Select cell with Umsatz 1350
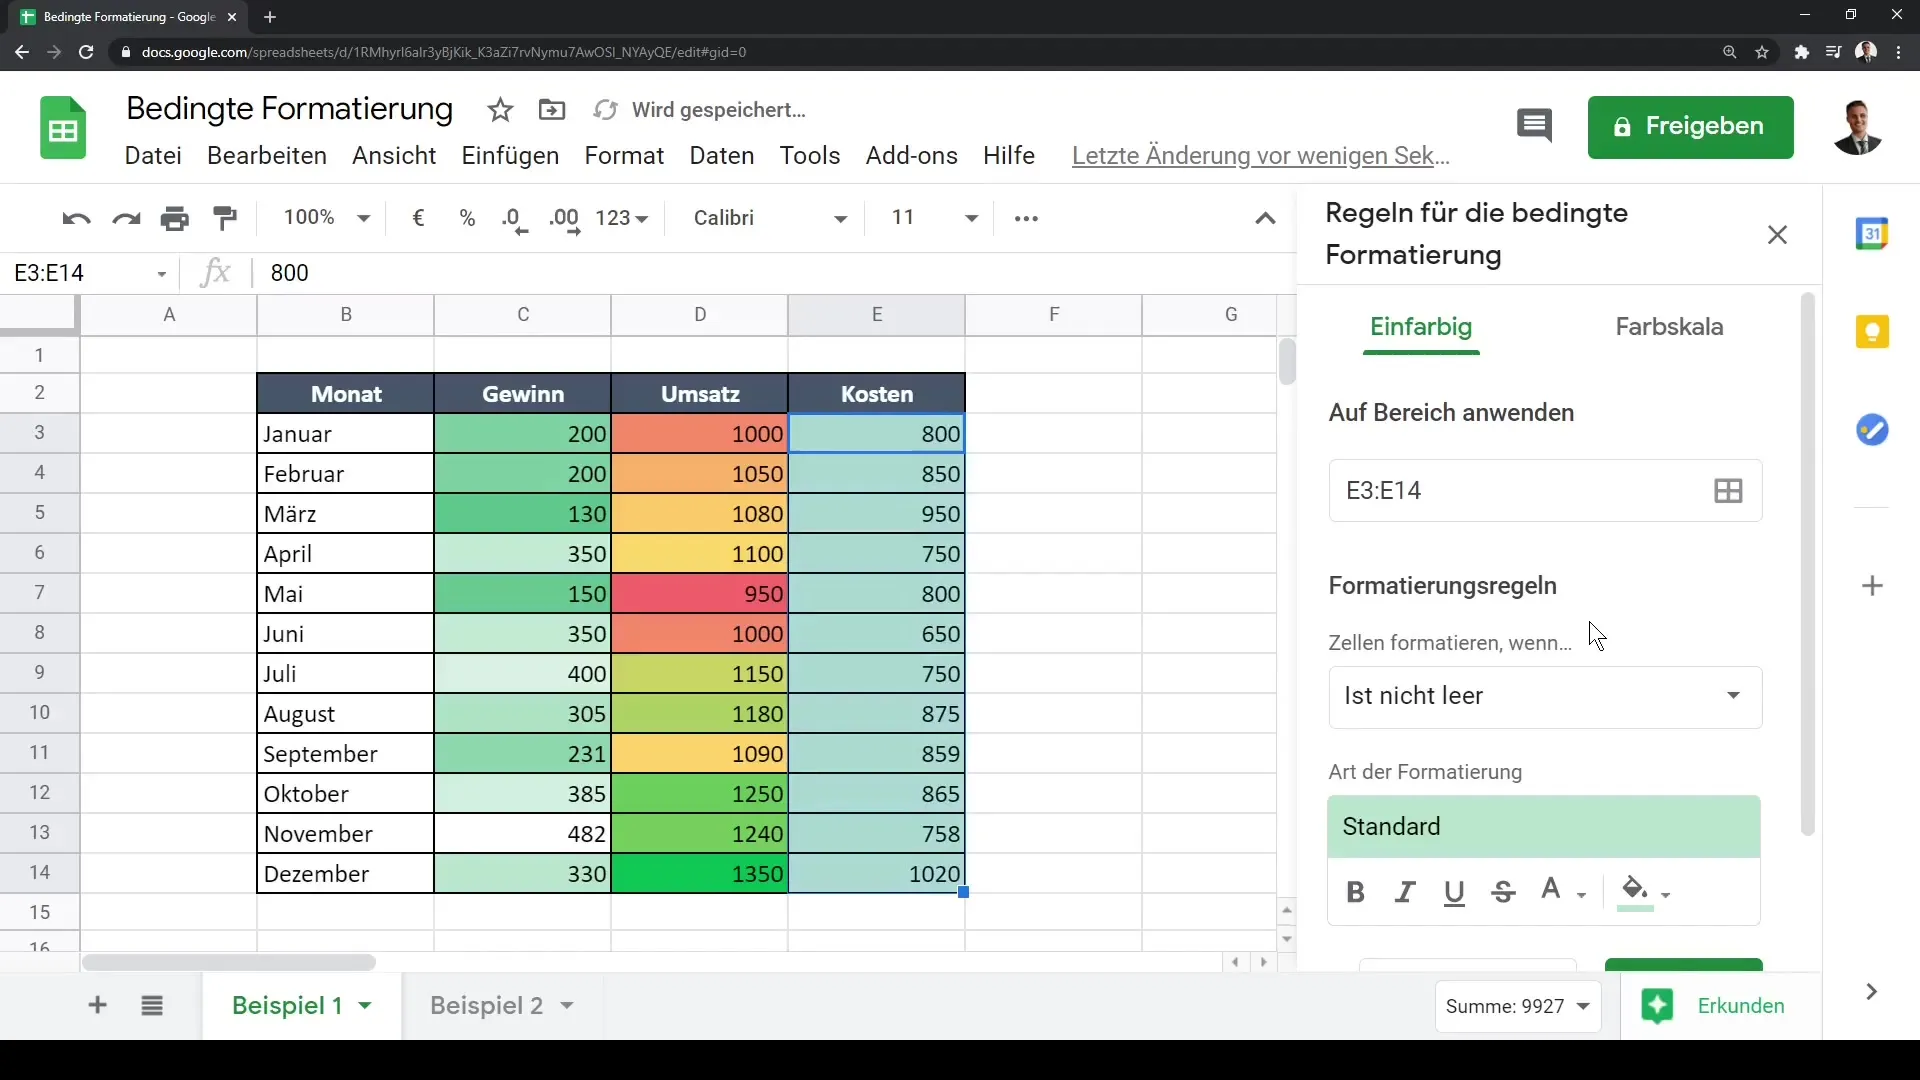The height and width of the screenshot is (1080, 1920). [x=699, y=873]
